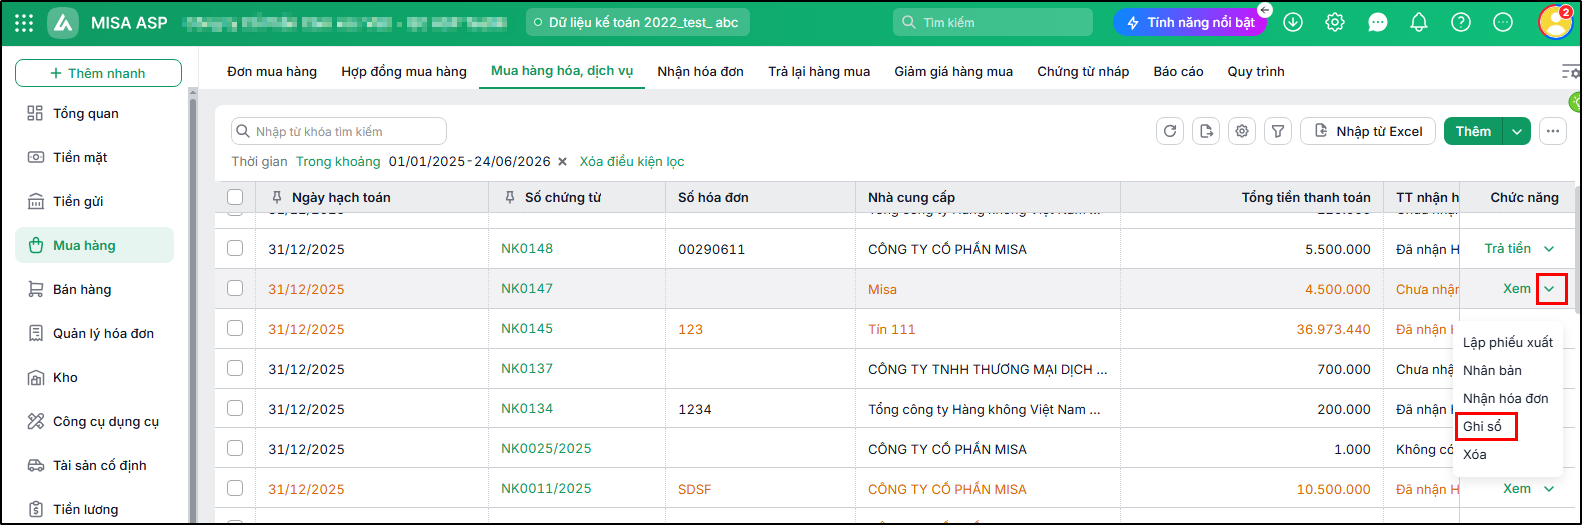Screen dimensions: 1582x525
Task: Open Tổng quan in the sidebar
Action: click(95, 113)
